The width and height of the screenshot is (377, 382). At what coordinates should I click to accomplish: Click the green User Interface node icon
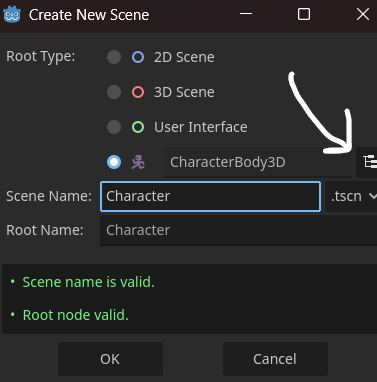138,127
